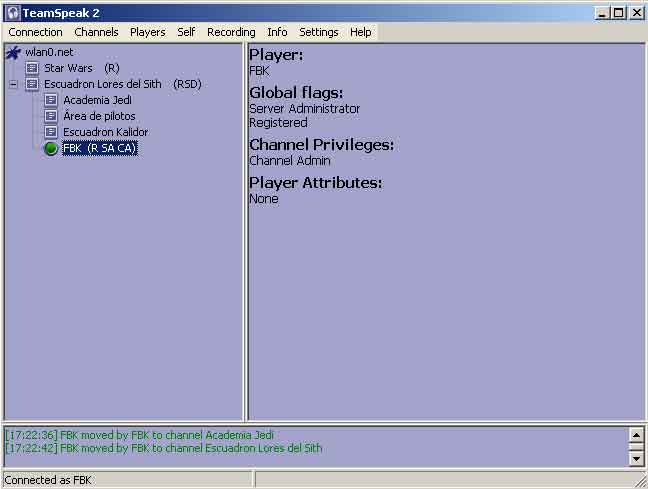Click the 'Channel Admin' privilege text
The image size is (648, 489).
point(290,160)
